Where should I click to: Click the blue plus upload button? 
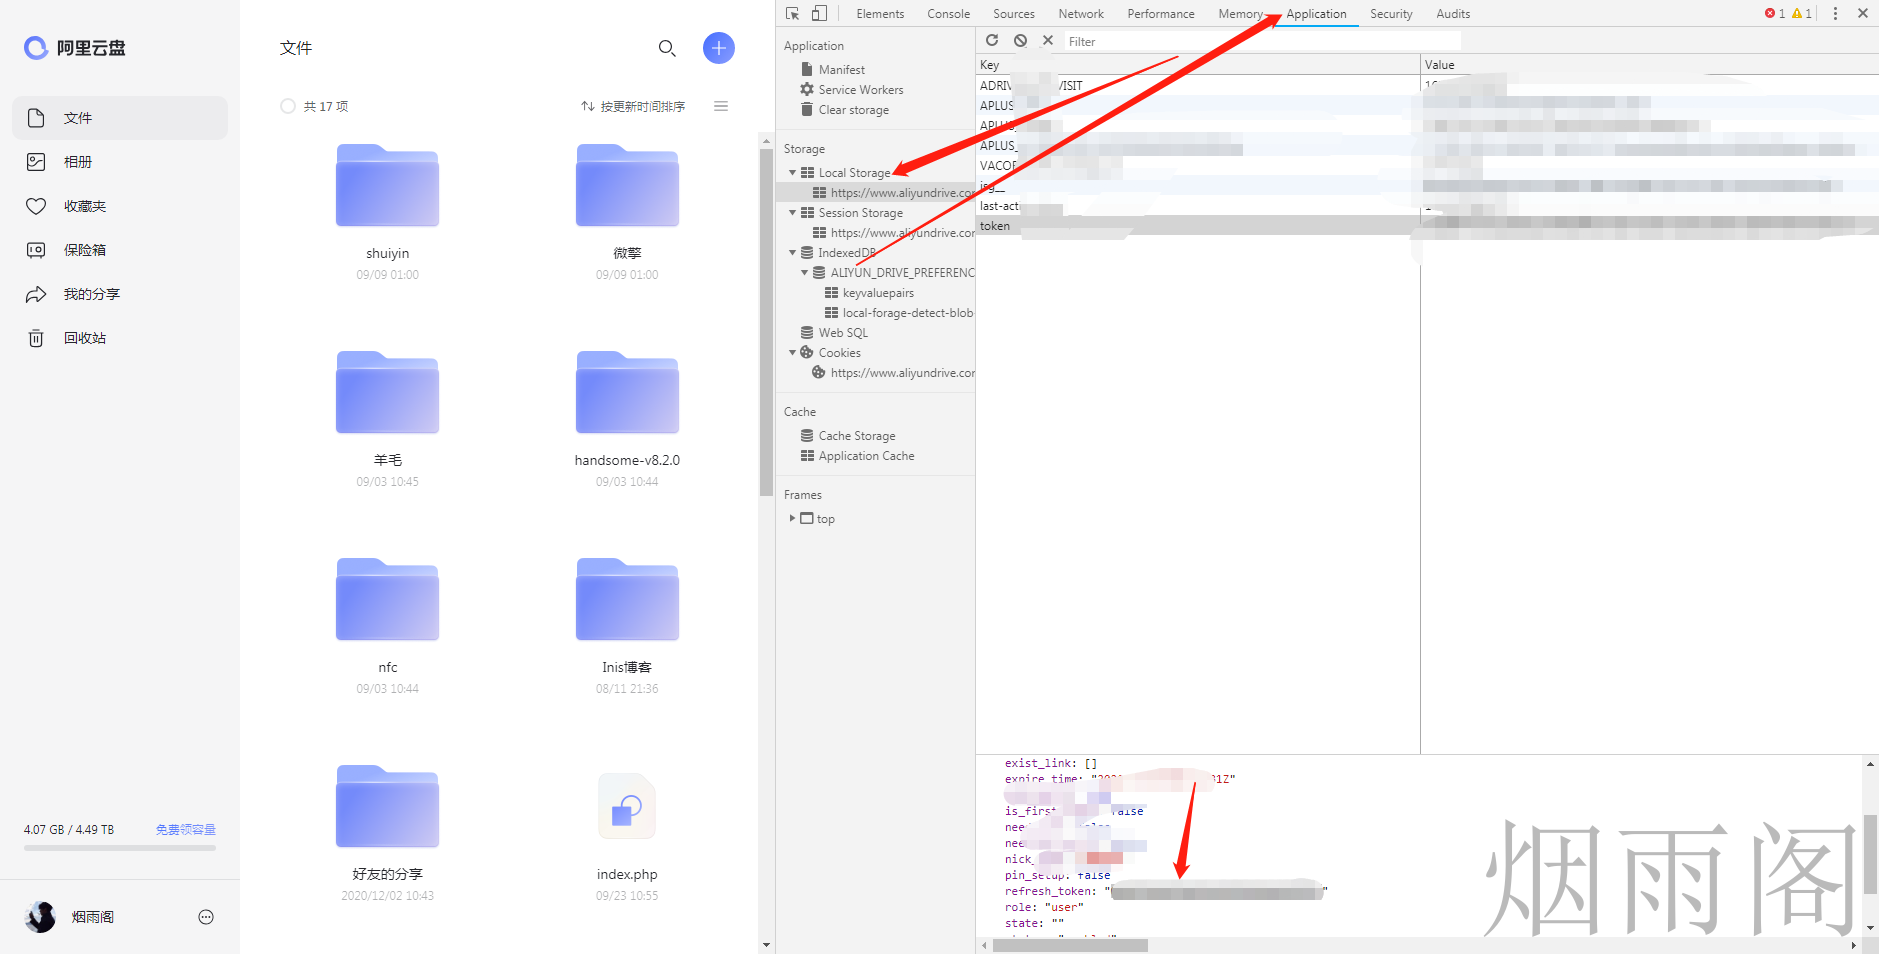(x=719, y=48)
